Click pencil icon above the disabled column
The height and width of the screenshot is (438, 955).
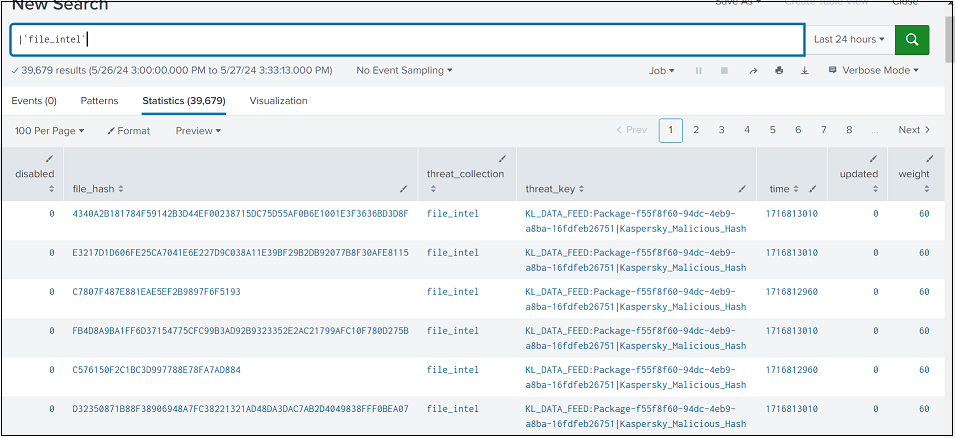(x=50, y=158)
